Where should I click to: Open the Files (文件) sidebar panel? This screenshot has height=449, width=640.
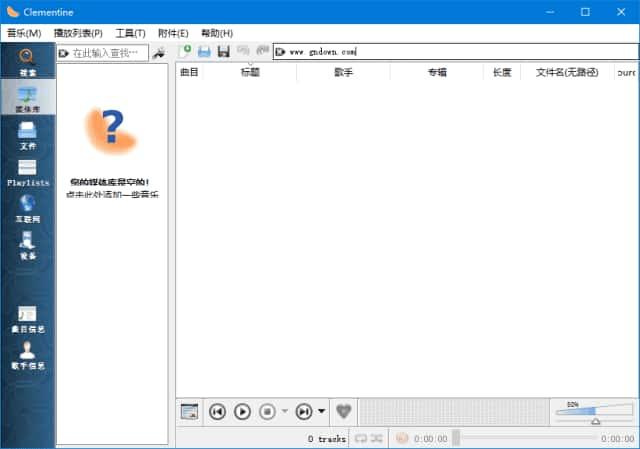(x=27, y=134)
